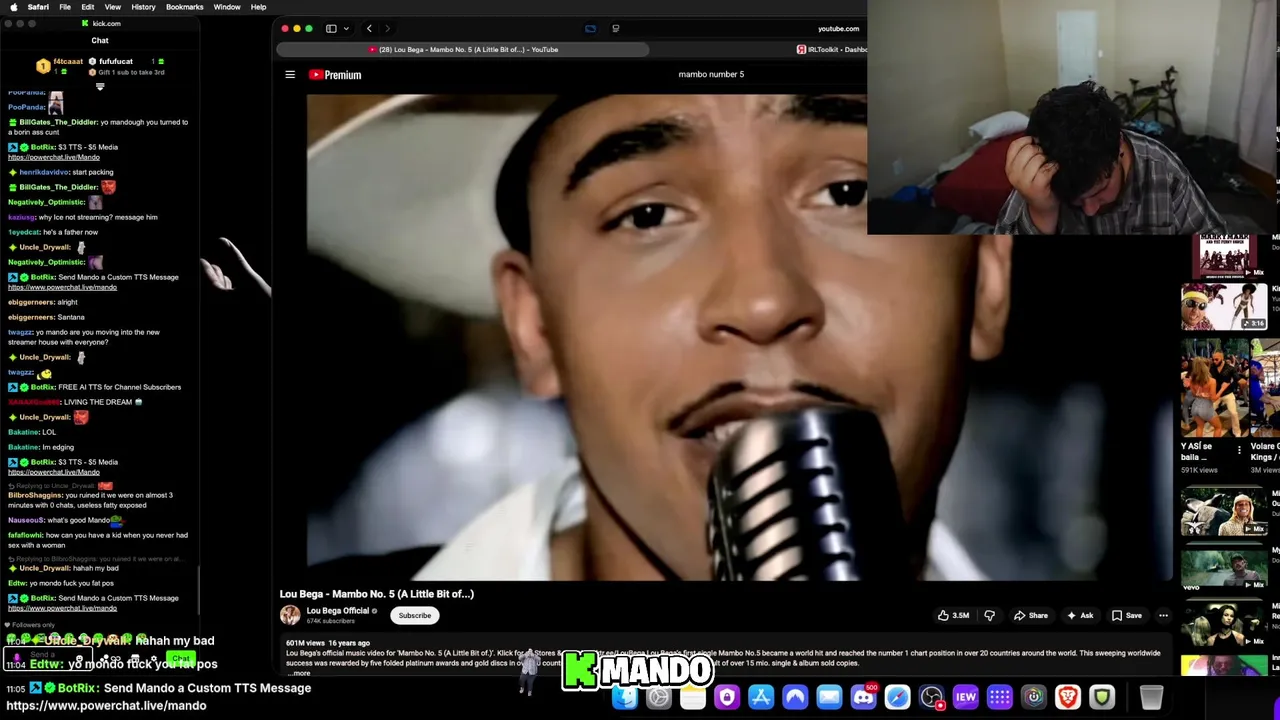Open green shield app in Dock
Image resolution: width=1280 pixels, height=720 pixels.
pyautogui.click(x=1101, y=697)
